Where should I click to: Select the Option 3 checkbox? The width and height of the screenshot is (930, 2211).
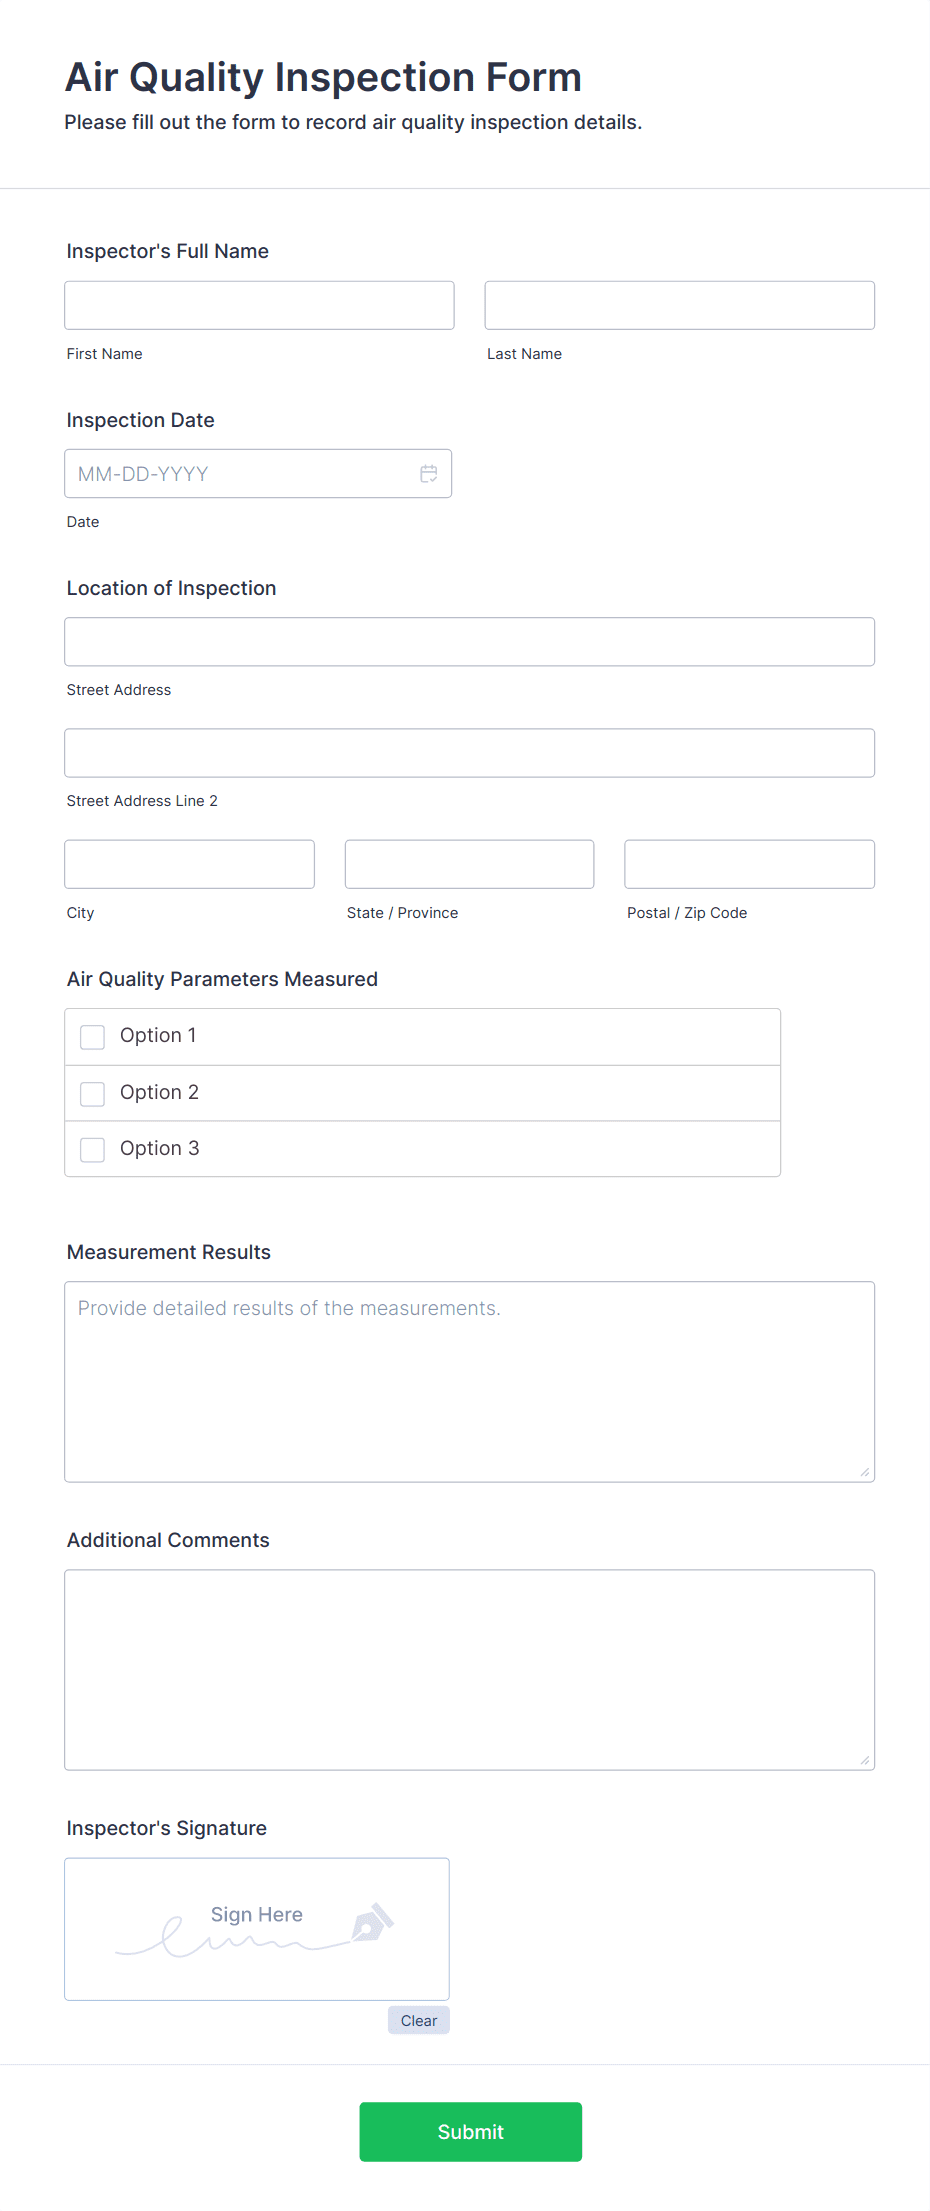(x=92, y=1149)
